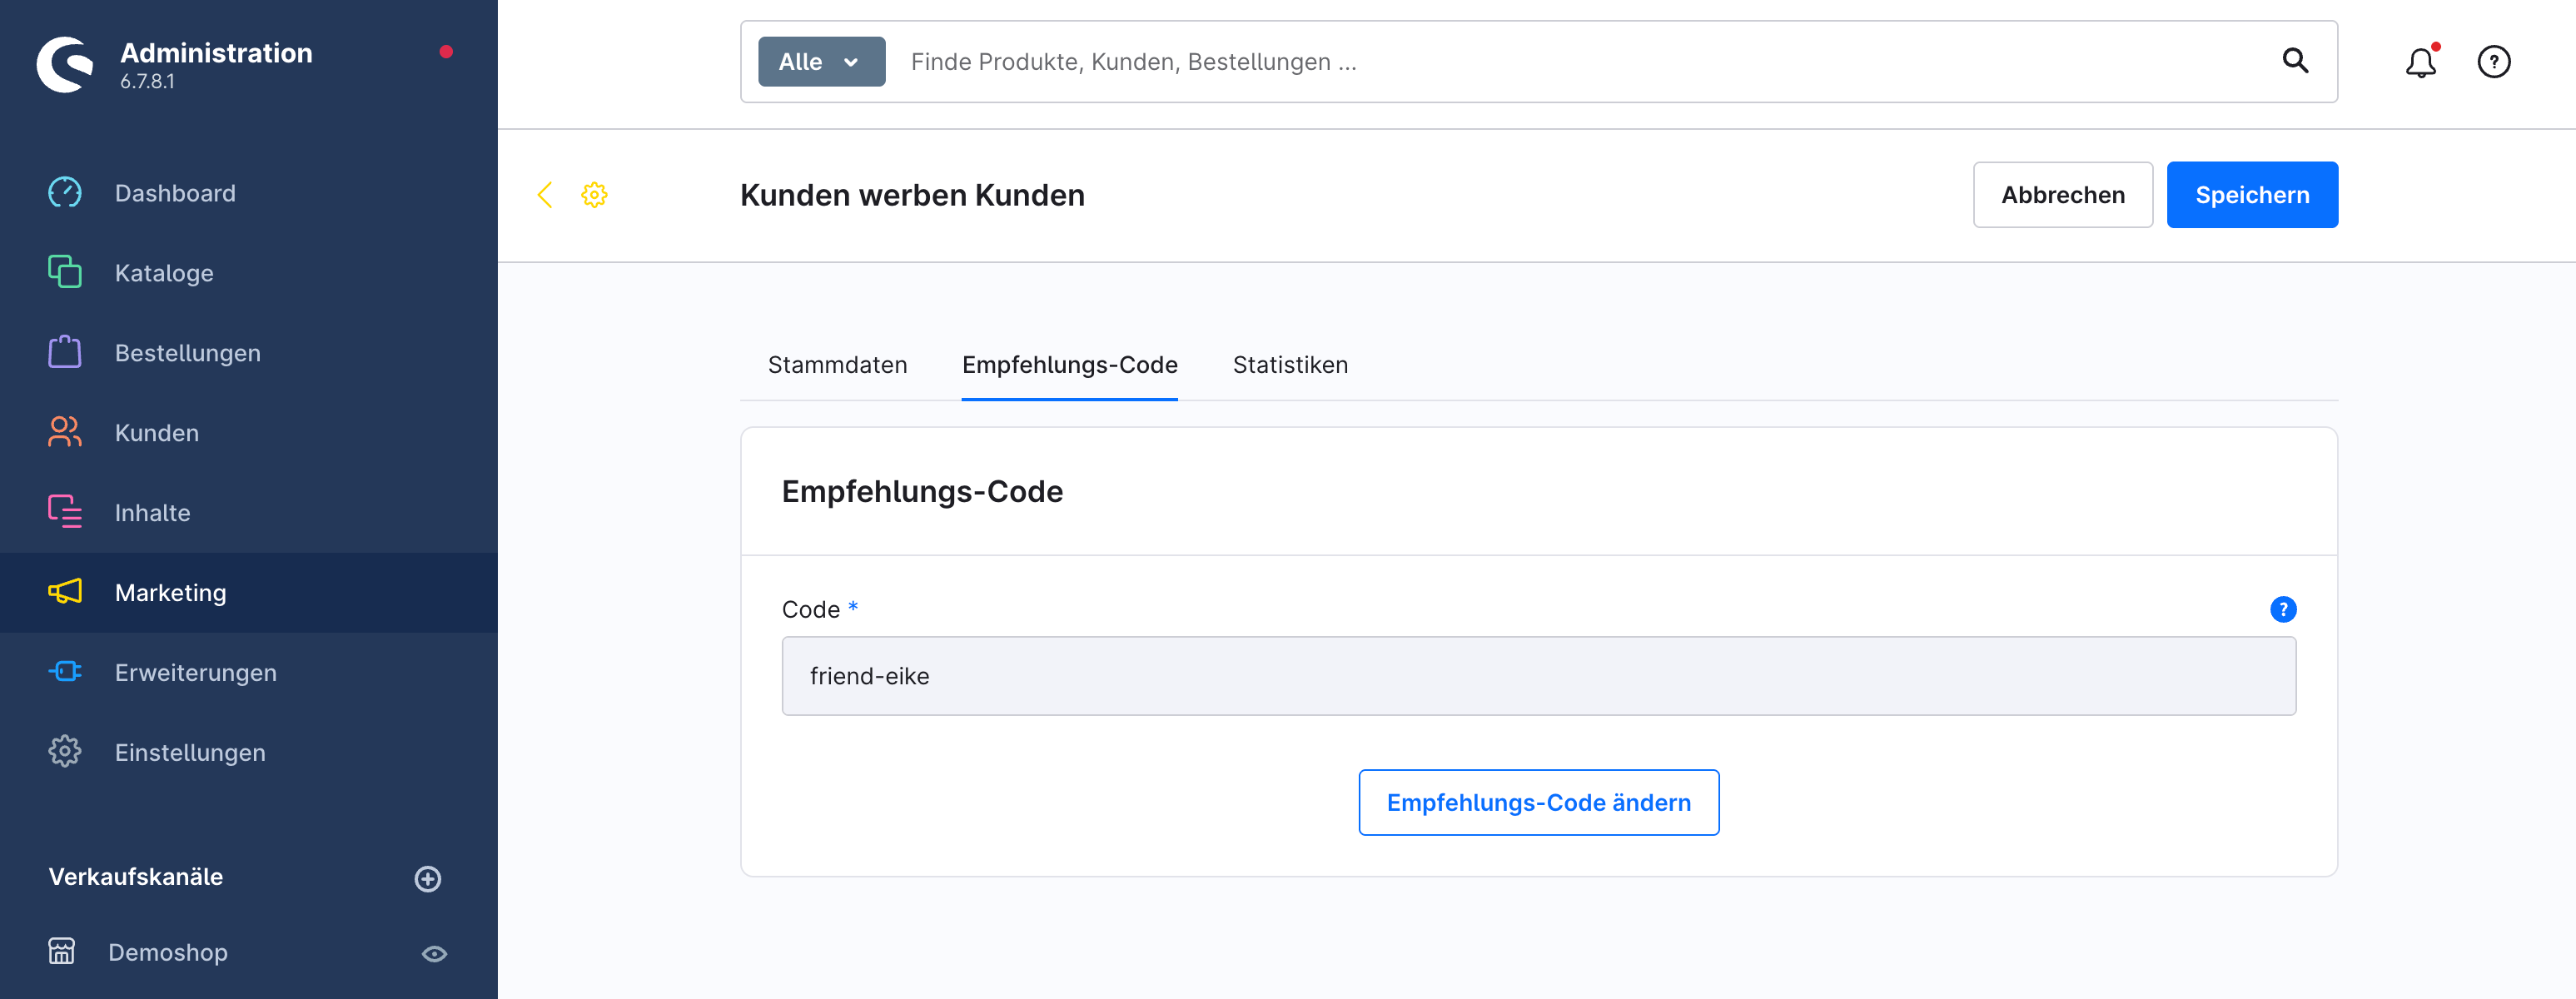Toggle Demoshop storefront eye icon

tap(434, 953)
